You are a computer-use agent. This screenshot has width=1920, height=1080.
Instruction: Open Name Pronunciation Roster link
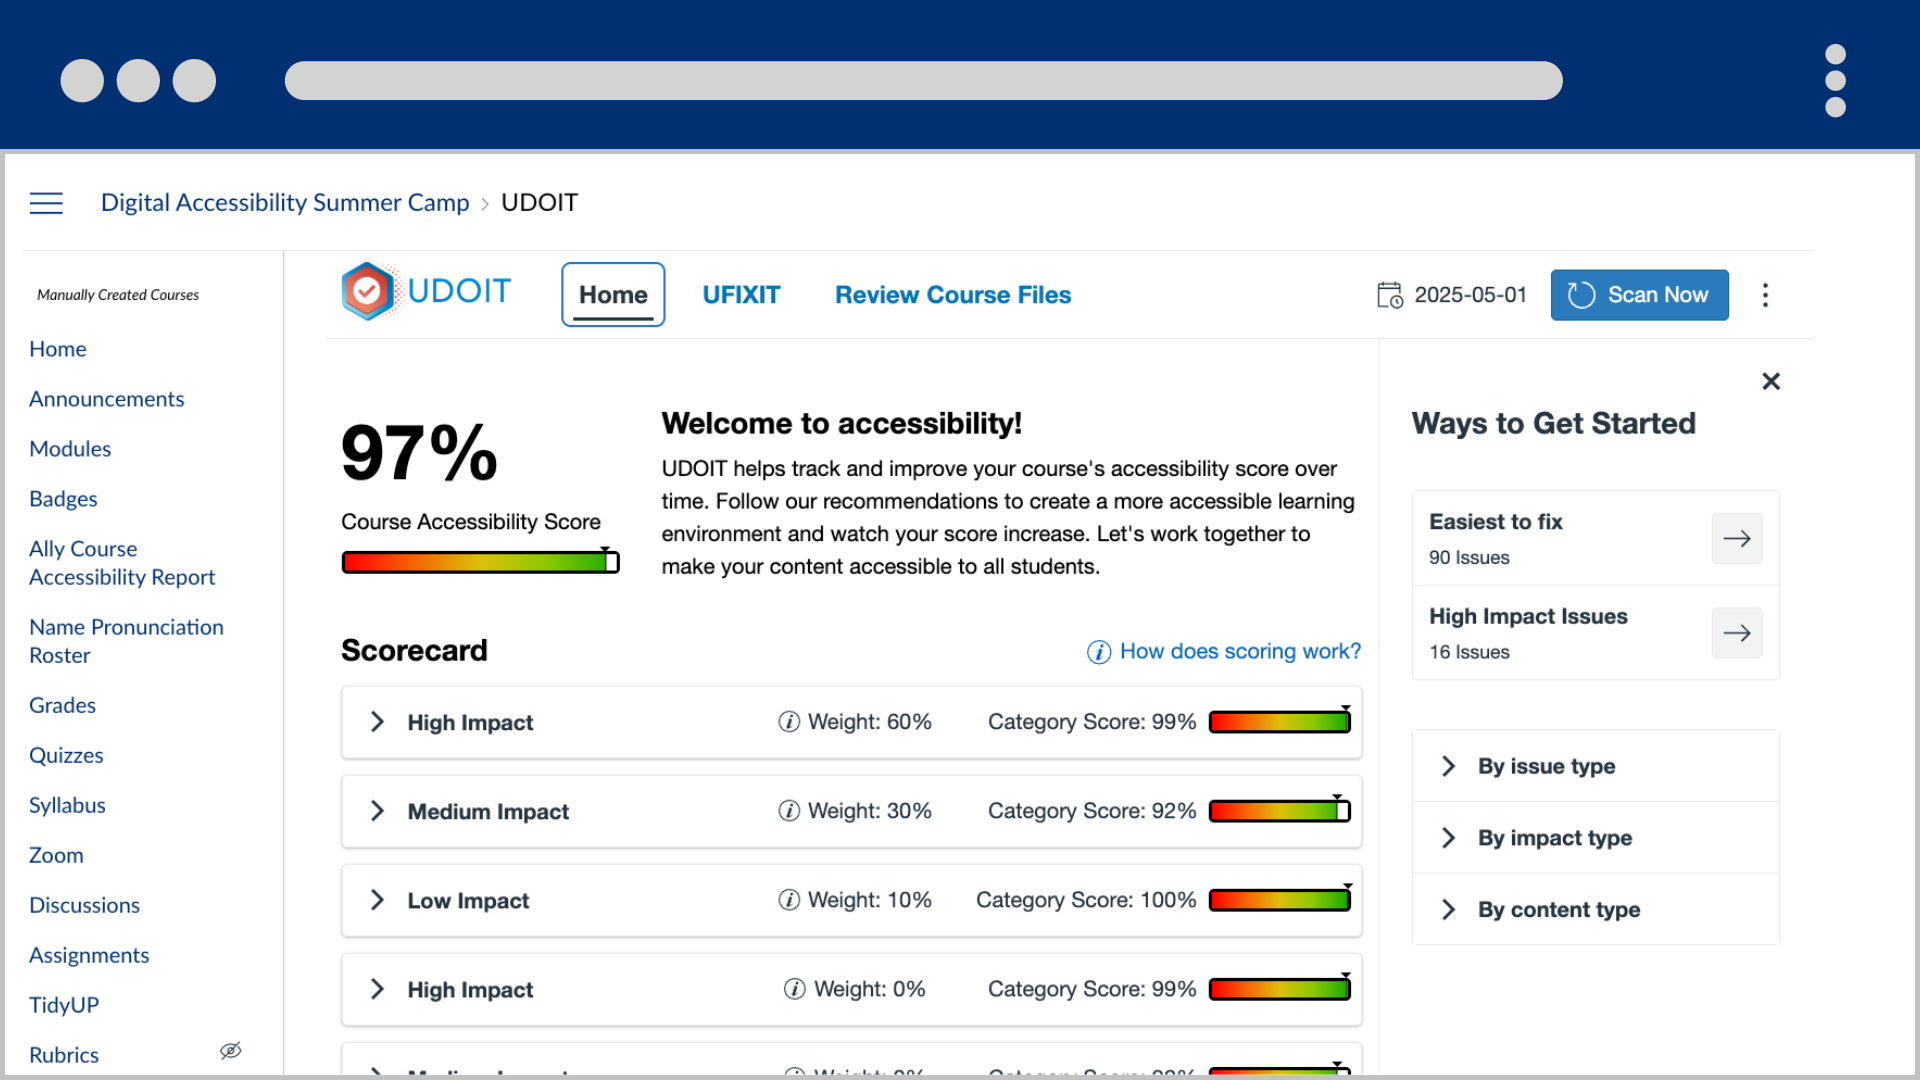tap(126, 641)
